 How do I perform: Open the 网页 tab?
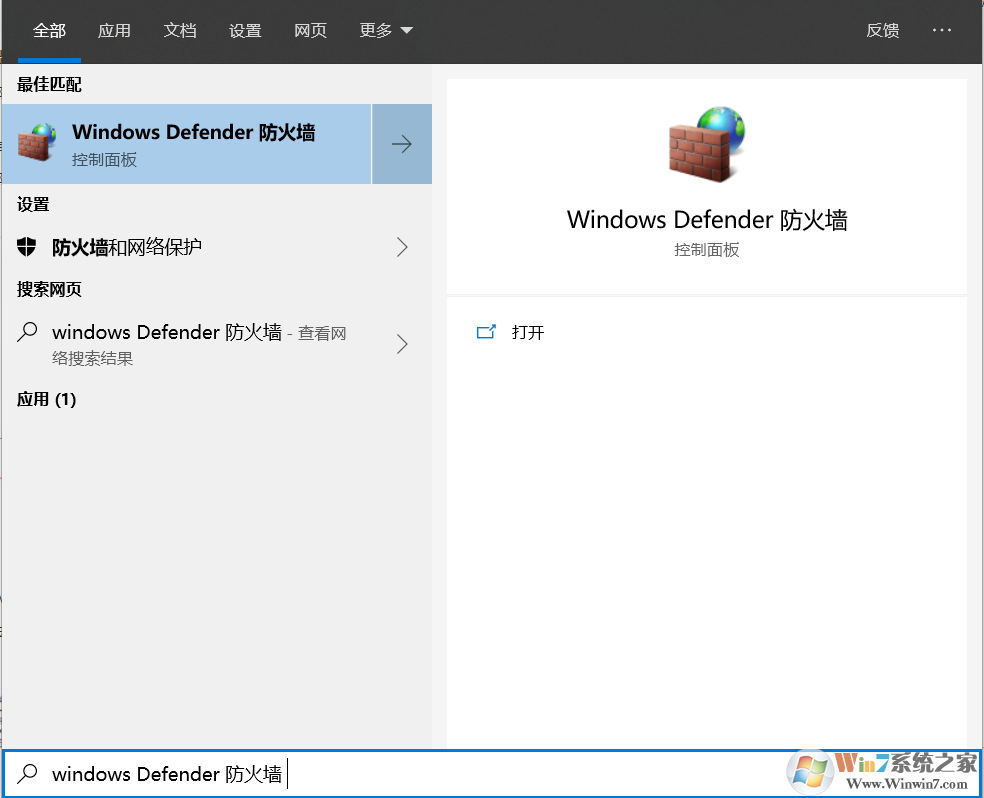[310, 30]
